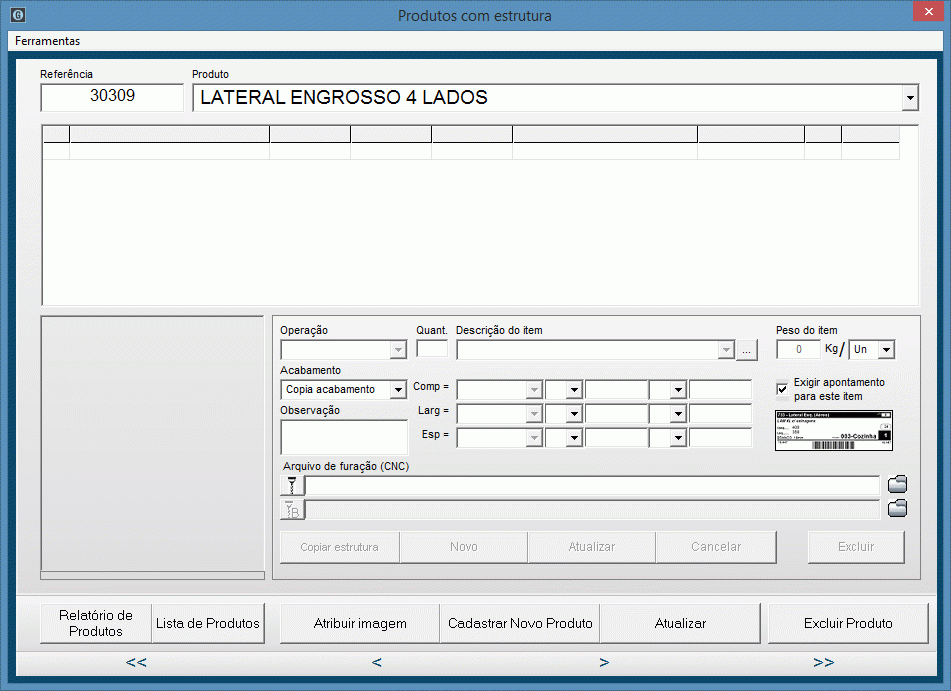Open the first Comp dropdown

(534, 389)
